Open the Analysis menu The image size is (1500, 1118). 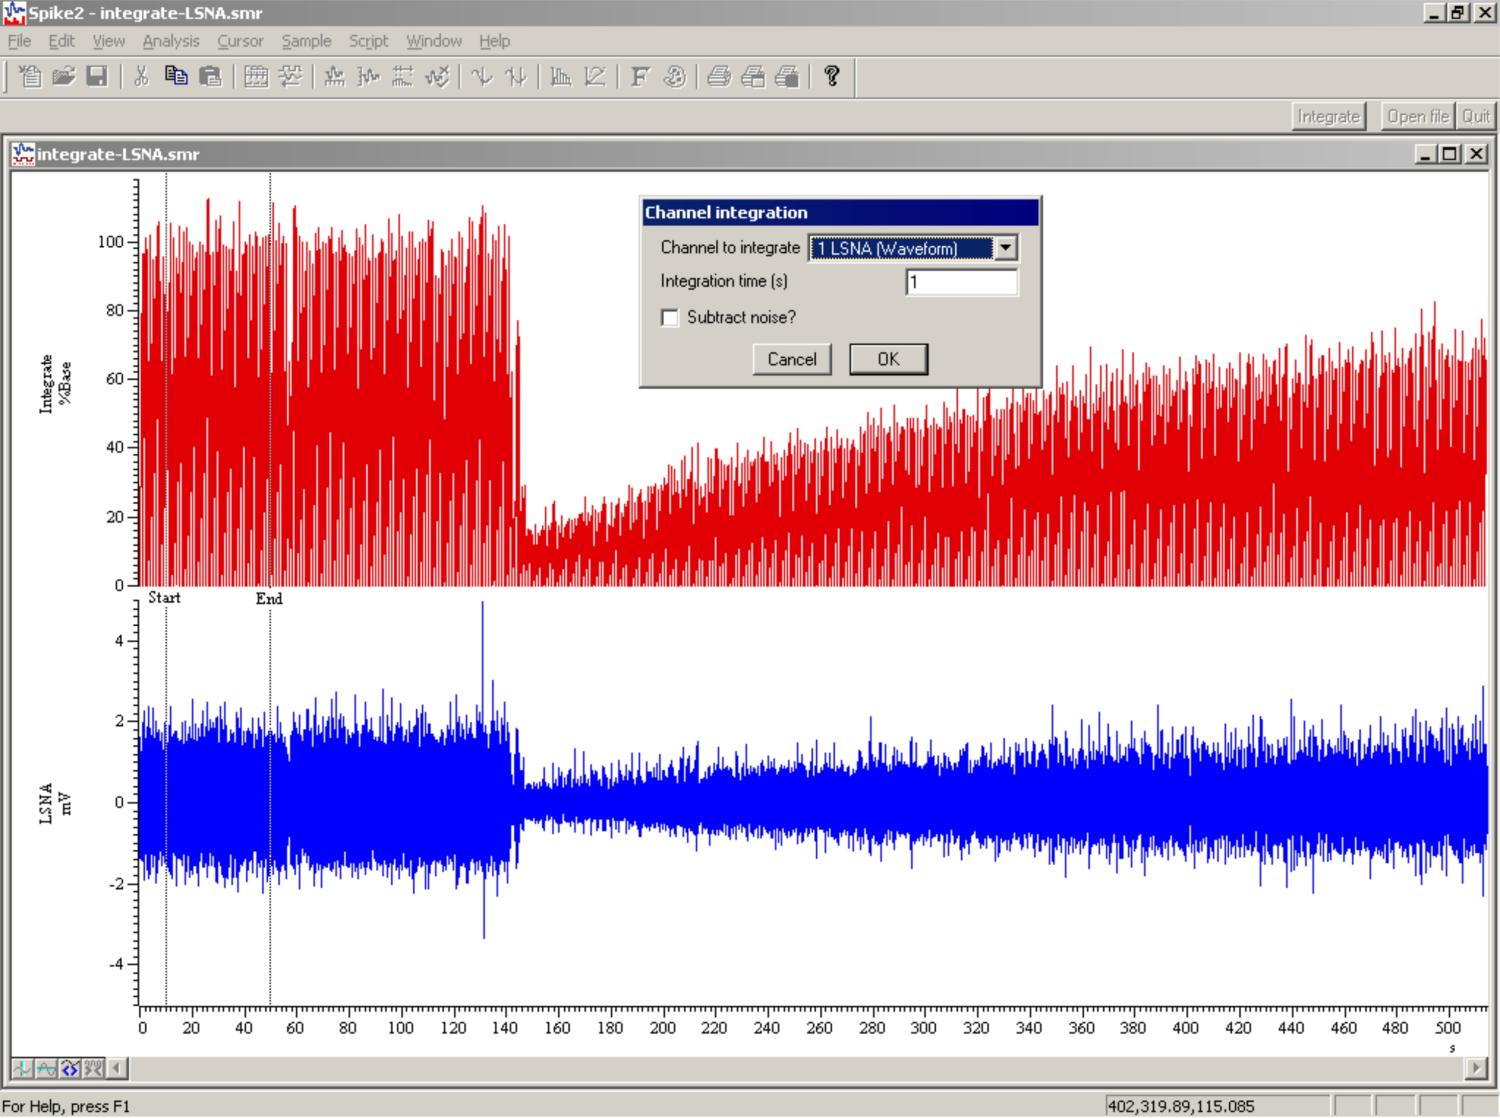point(171,41)
